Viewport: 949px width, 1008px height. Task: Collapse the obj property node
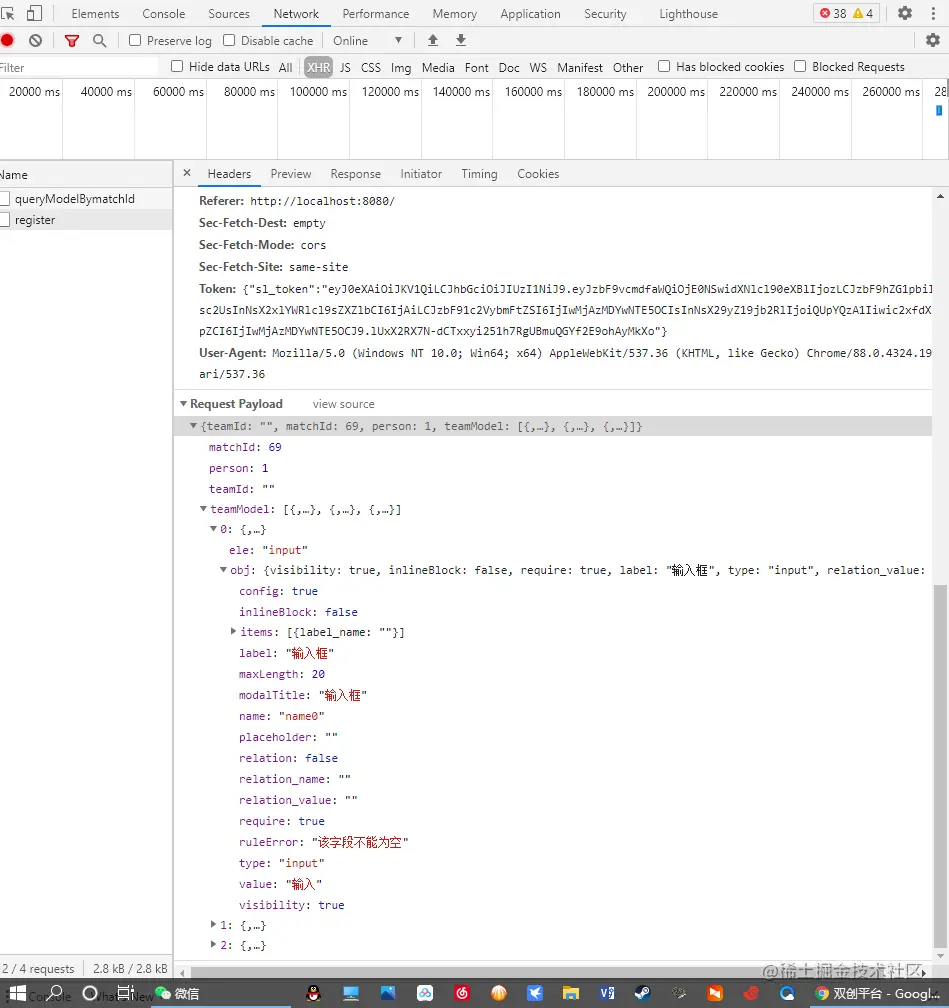point(223,570)
